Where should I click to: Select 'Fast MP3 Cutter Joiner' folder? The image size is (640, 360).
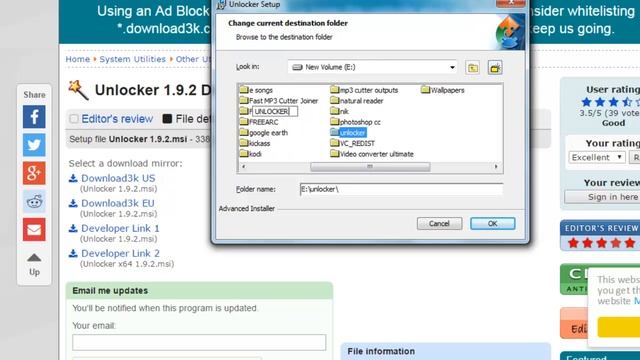click(279, 100)
